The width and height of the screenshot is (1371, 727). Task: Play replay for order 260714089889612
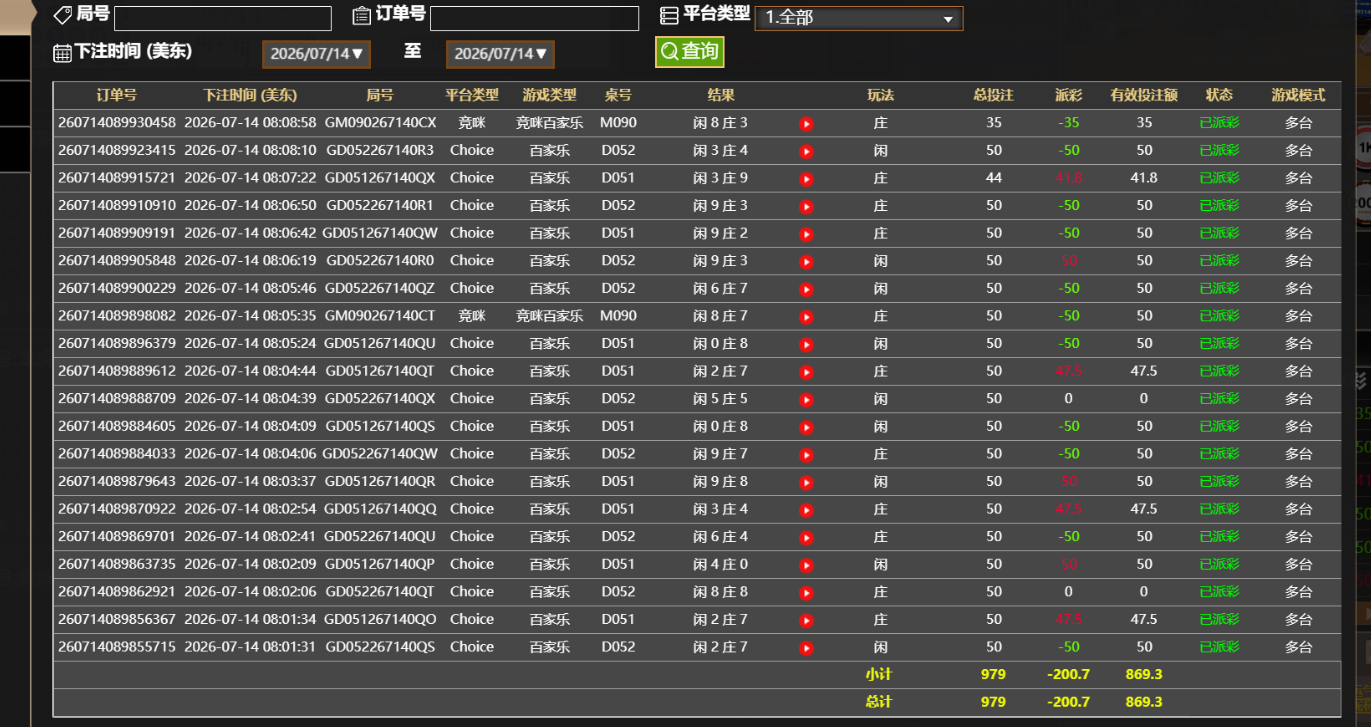[806, 372]
